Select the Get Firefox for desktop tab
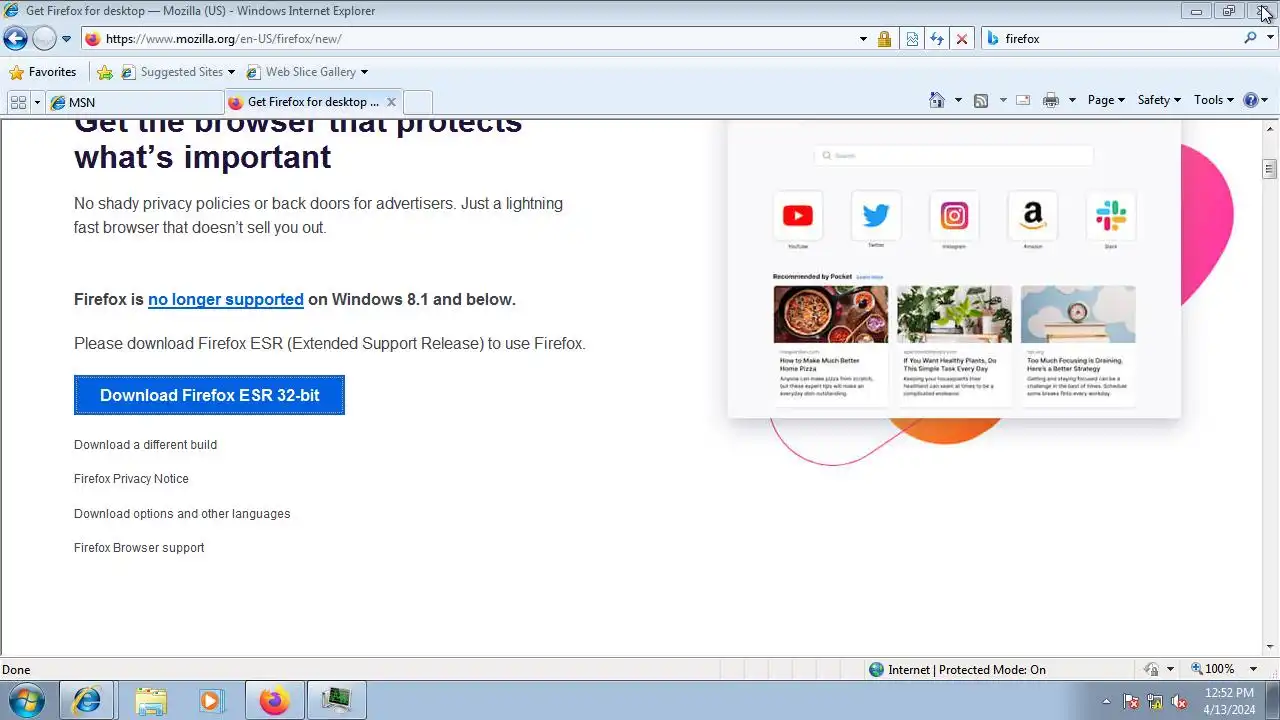 304,102
